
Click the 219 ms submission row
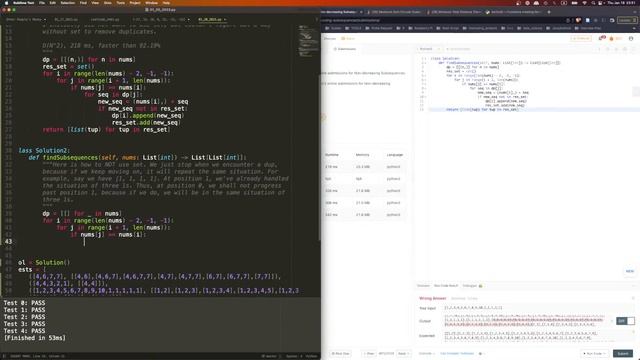coord(364,167)
